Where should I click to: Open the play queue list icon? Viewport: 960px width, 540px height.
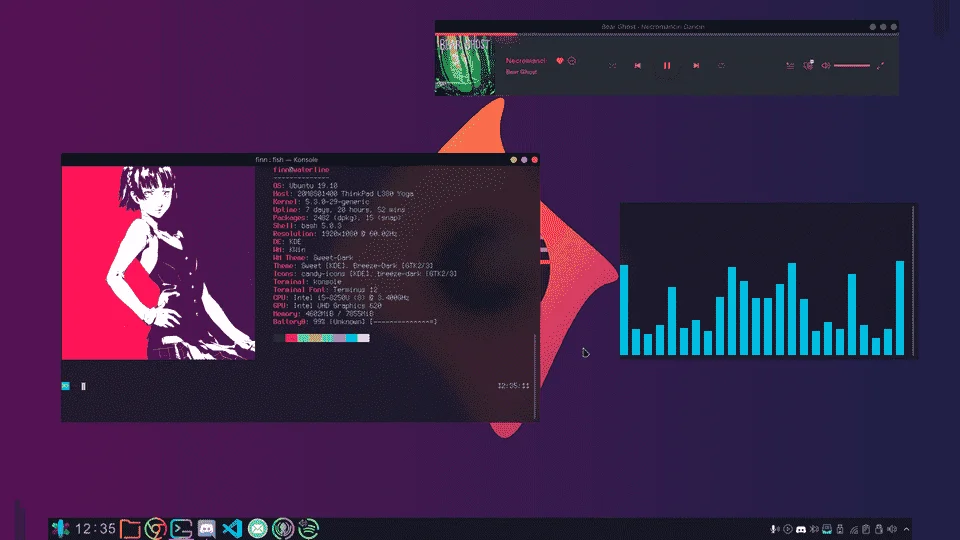tap(790, 66)
